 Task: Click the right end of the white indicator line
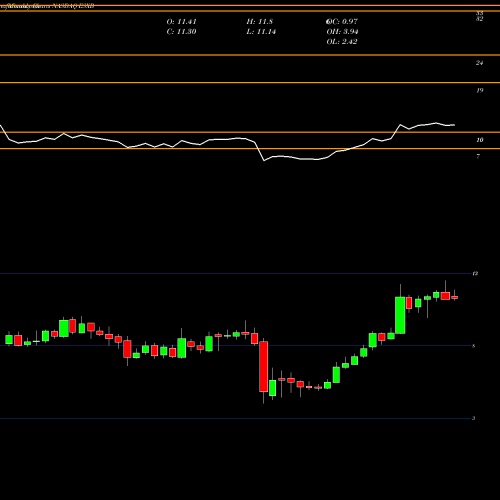click(455, 125)
